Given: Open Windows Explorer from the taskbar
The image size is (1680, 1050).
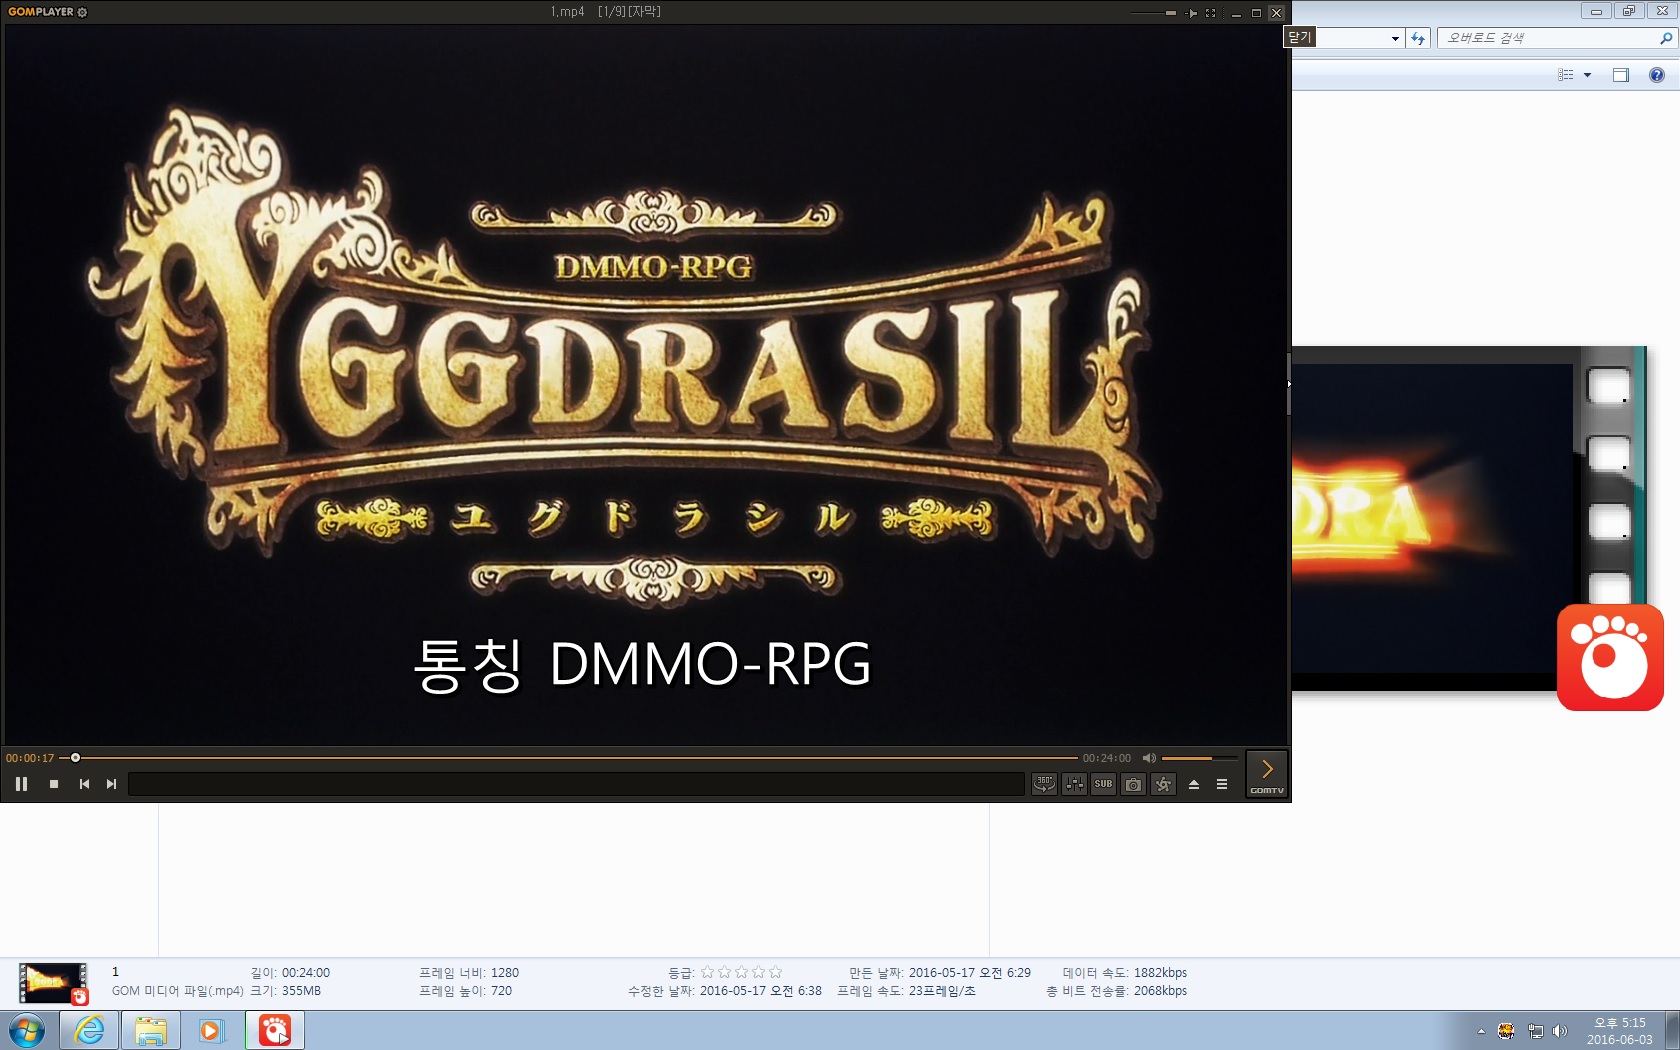Looking at the screenshot, I should coord(151,1030).
